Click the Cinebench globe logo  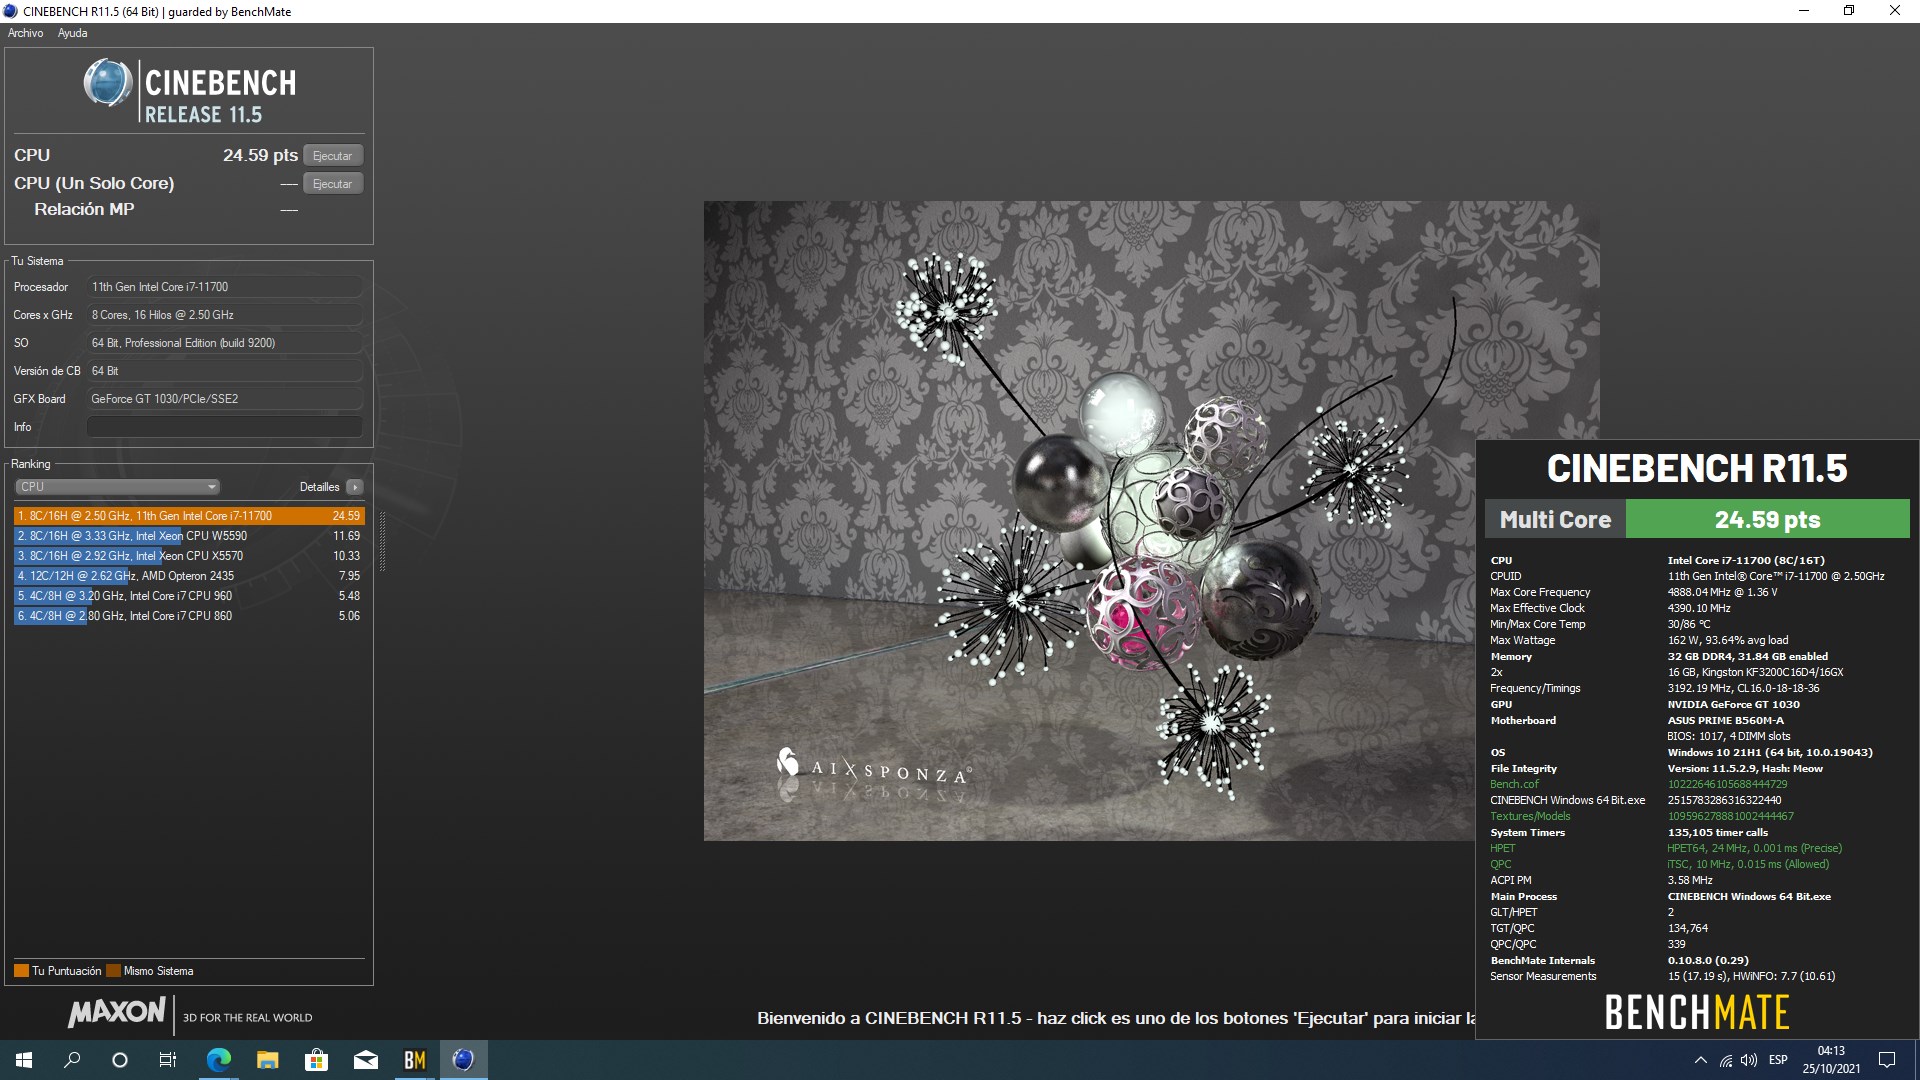click(x=107, y=83)
